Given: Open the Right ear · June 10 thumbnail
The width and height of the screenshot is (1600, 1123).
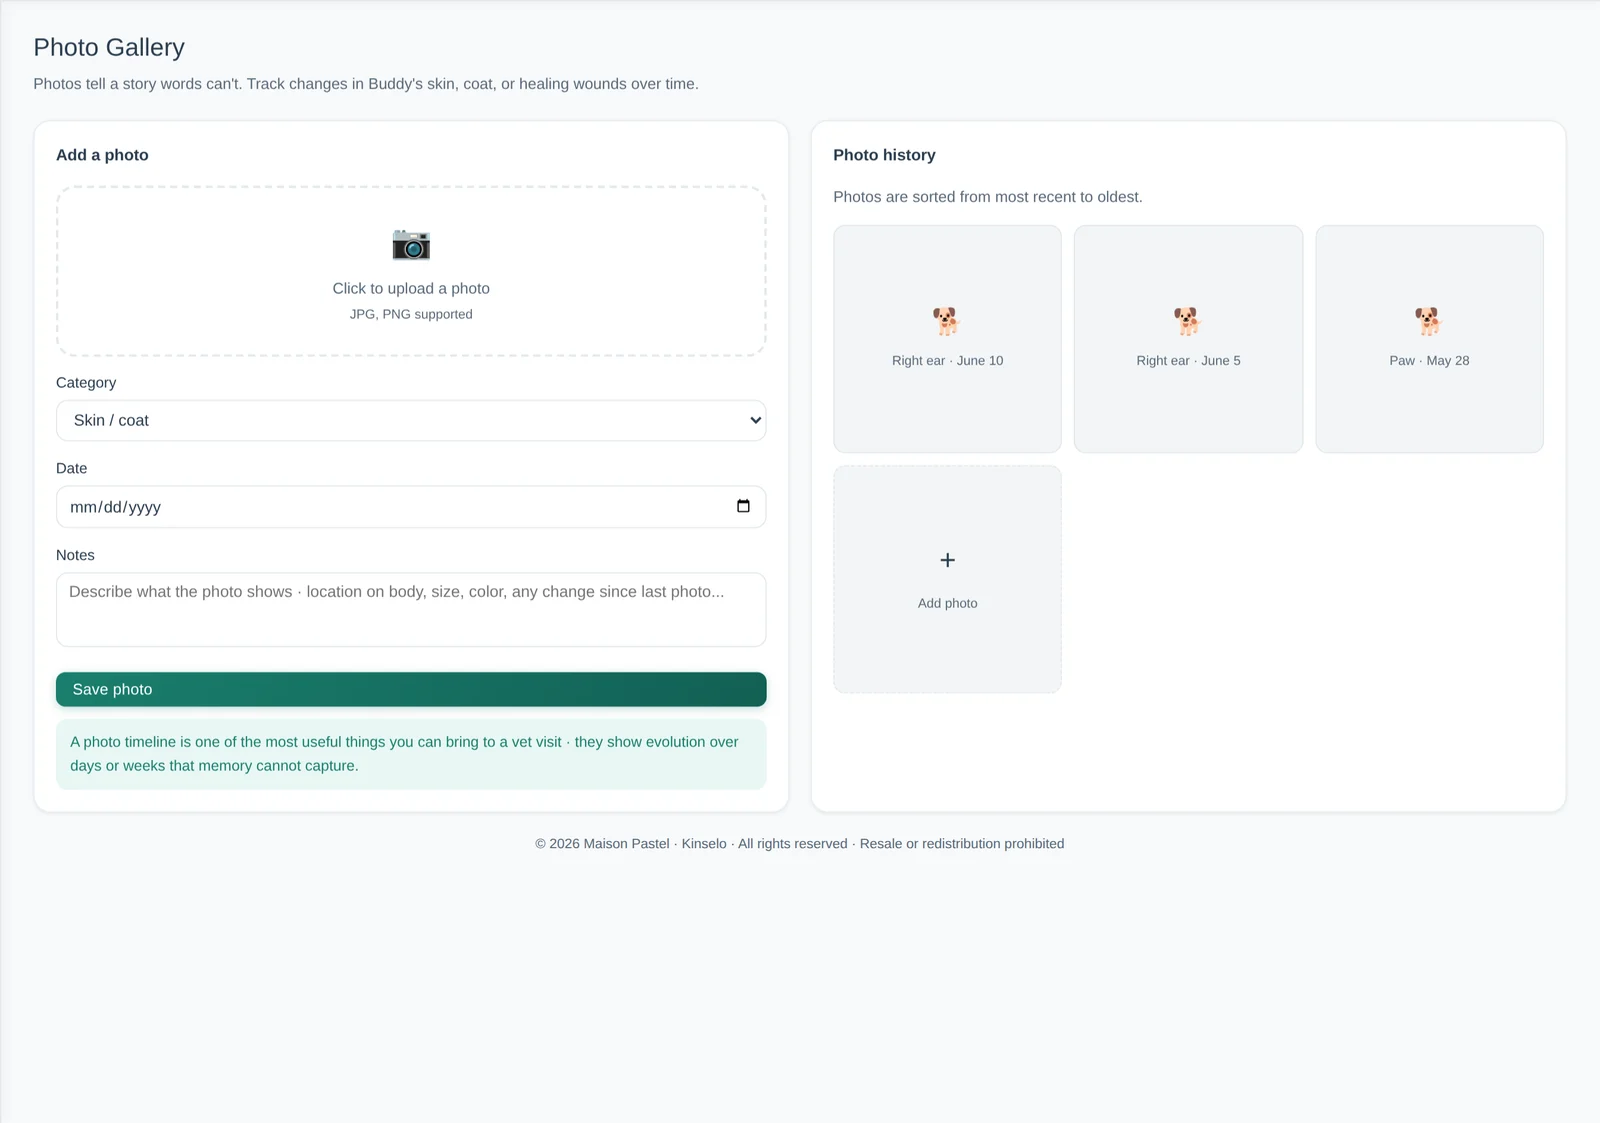Looking at the screenshot, I should pos(947,339).
